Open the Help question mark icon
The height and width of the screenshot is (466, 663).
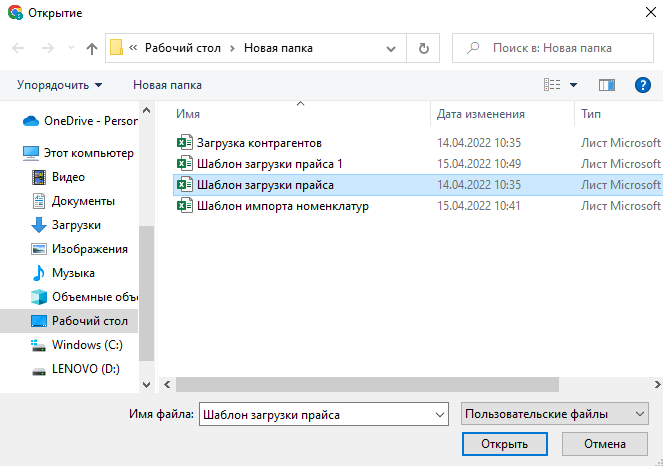643,85
